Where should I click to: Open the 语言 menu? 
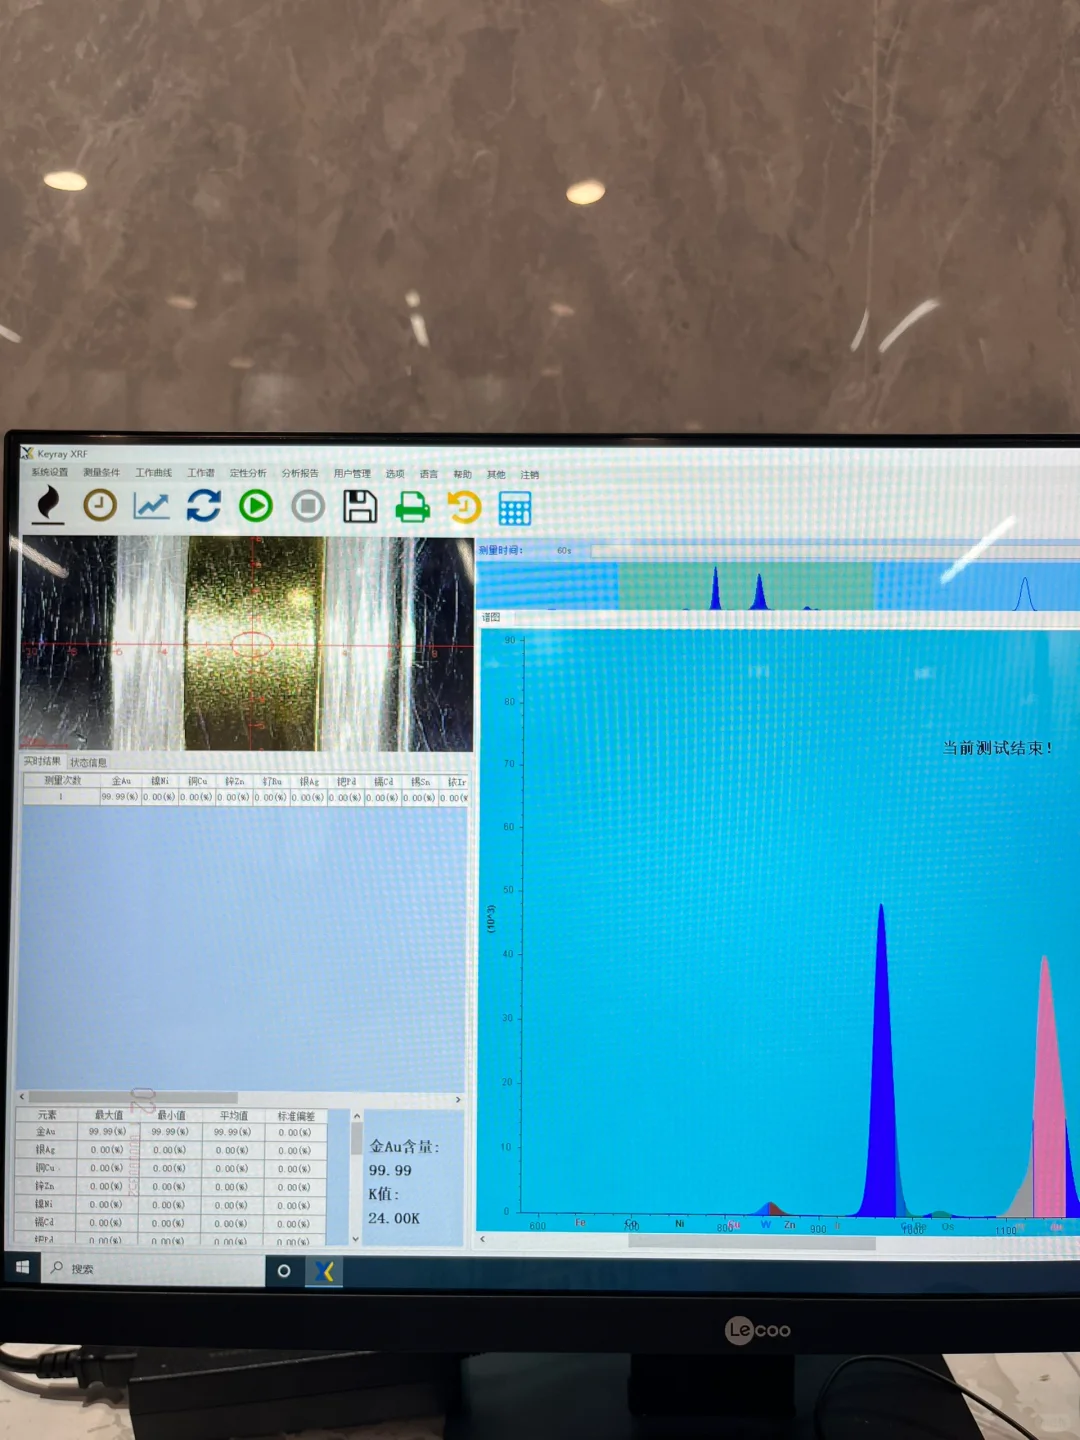tap(429, 474)
